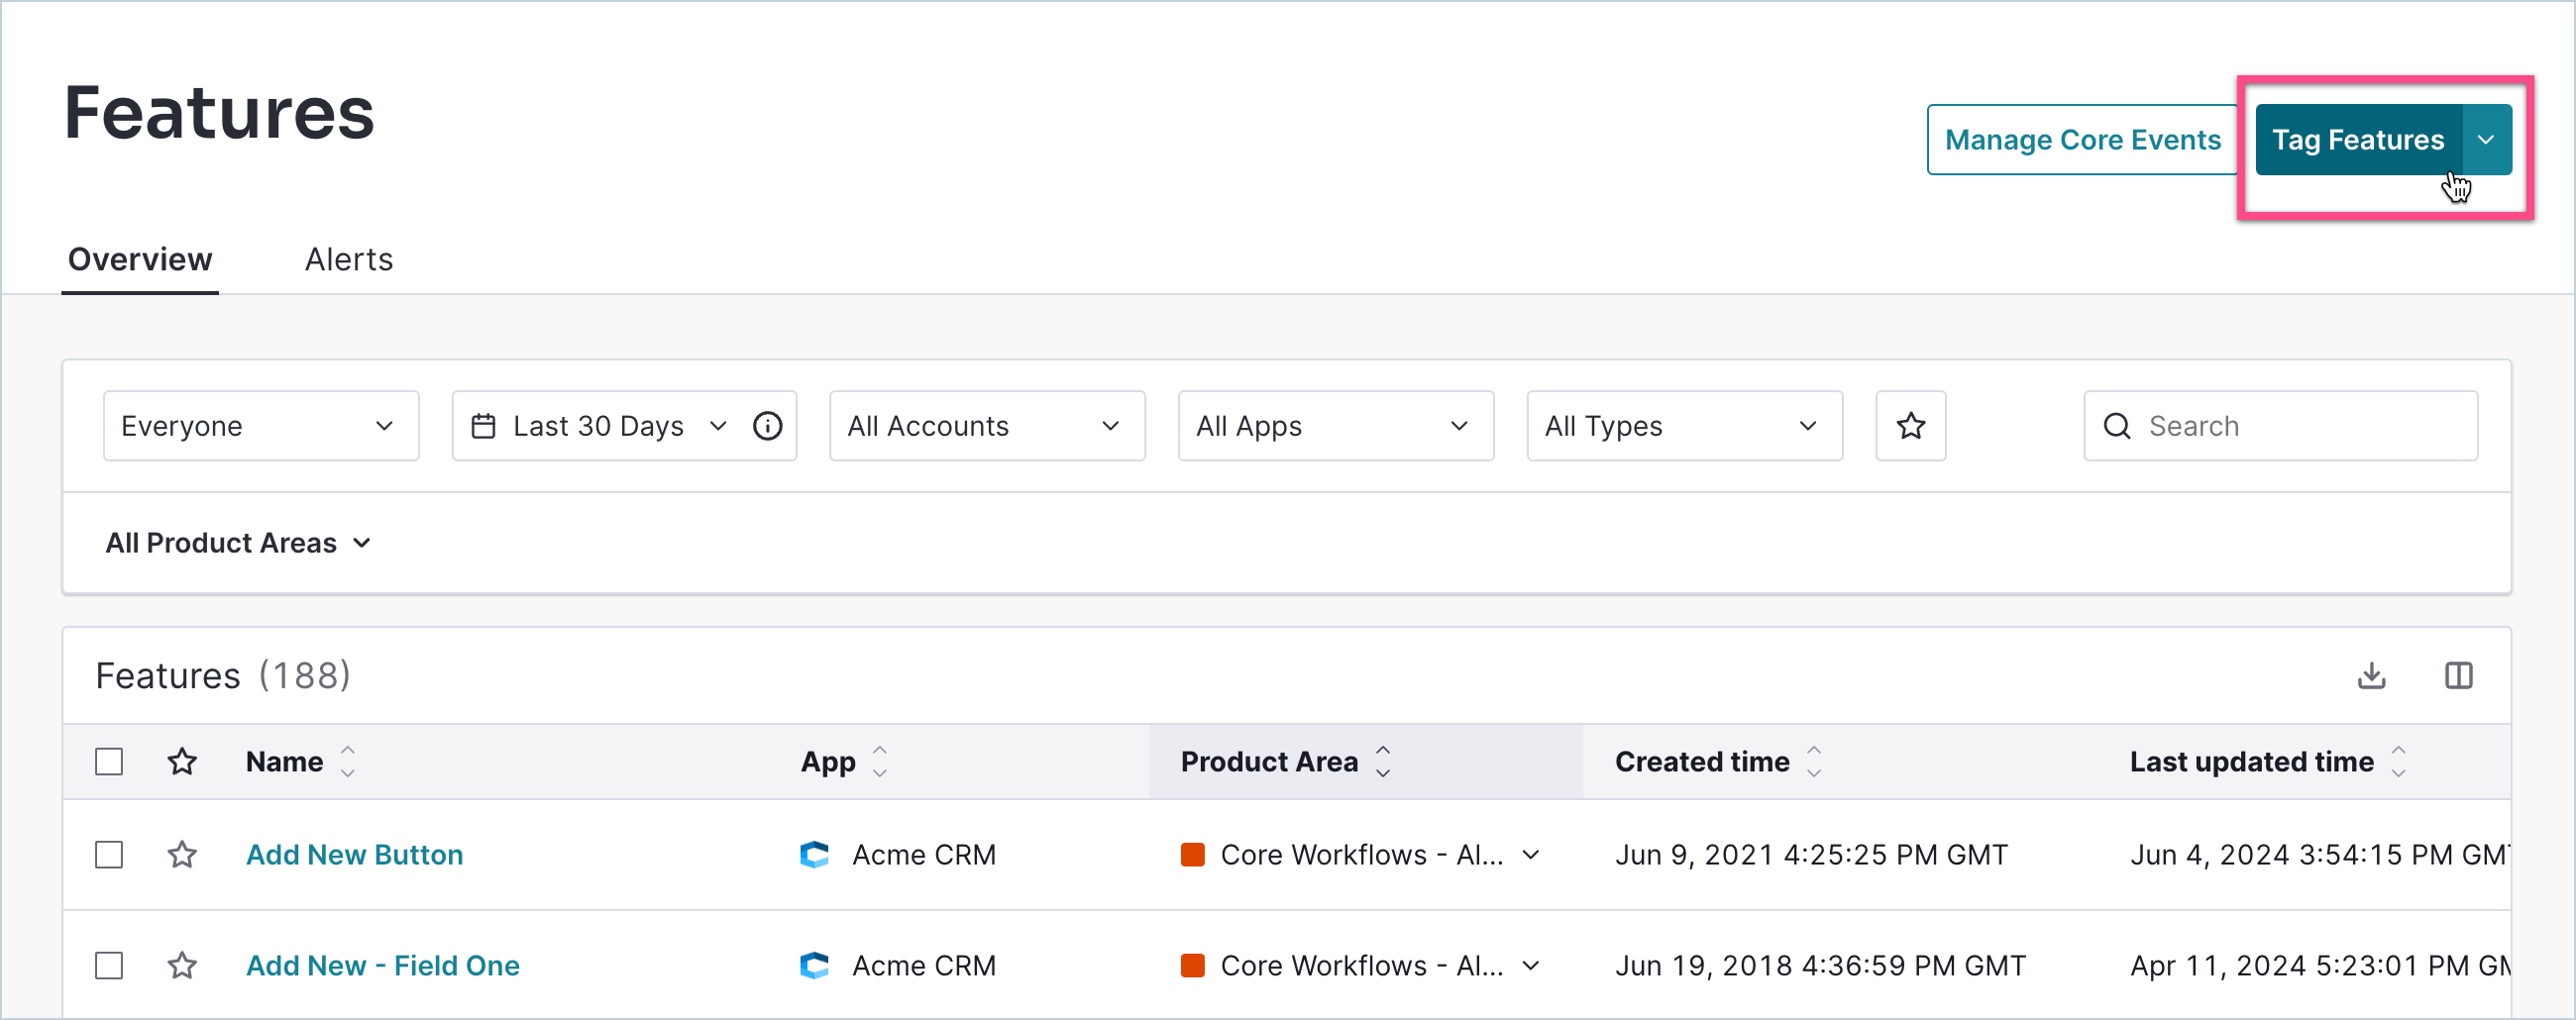Tick the checkbox for Add New - Field One

108,965
